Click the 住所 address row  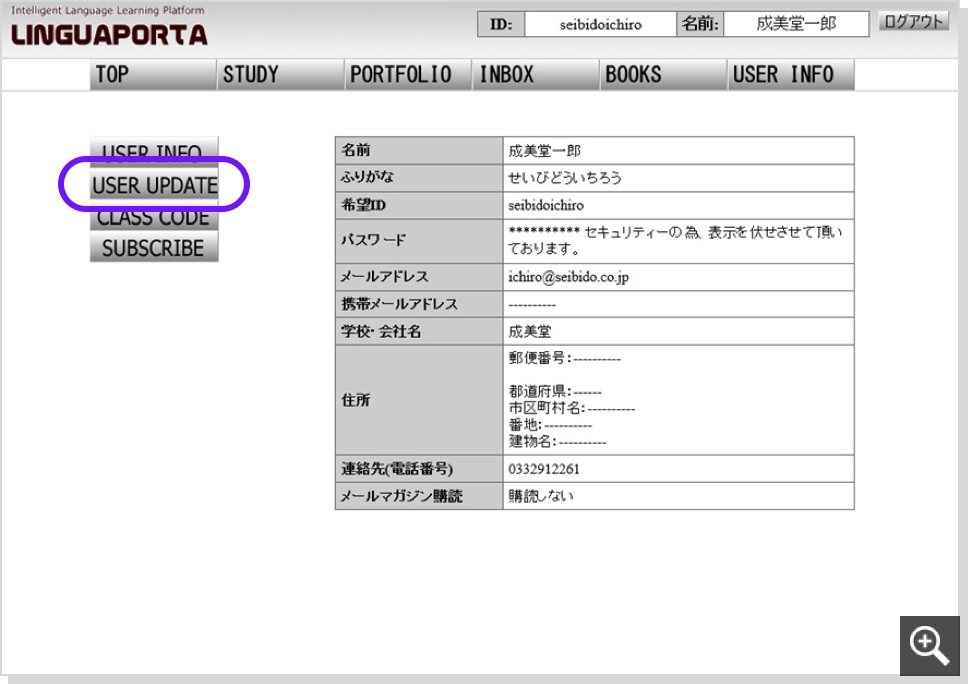(595, 398)
